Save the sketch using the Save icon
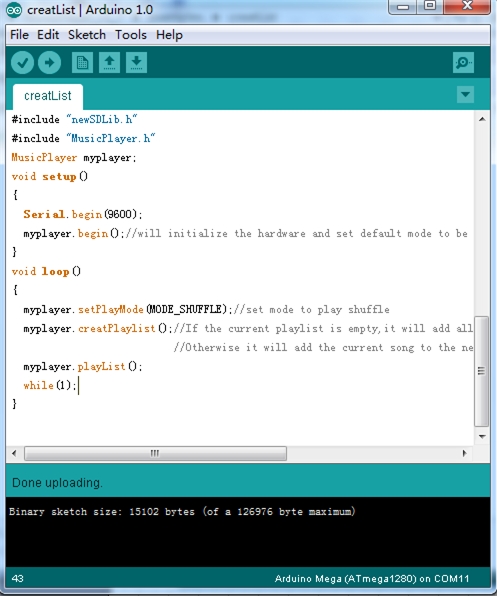Viewport: 497px width, 596px height. pos(136,62)
